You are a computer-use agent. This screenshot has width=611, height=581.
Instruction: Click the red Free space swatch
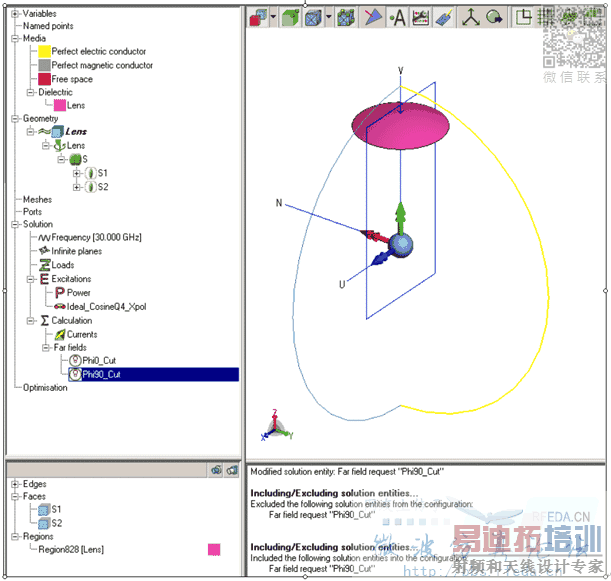[x=44, y=79]
